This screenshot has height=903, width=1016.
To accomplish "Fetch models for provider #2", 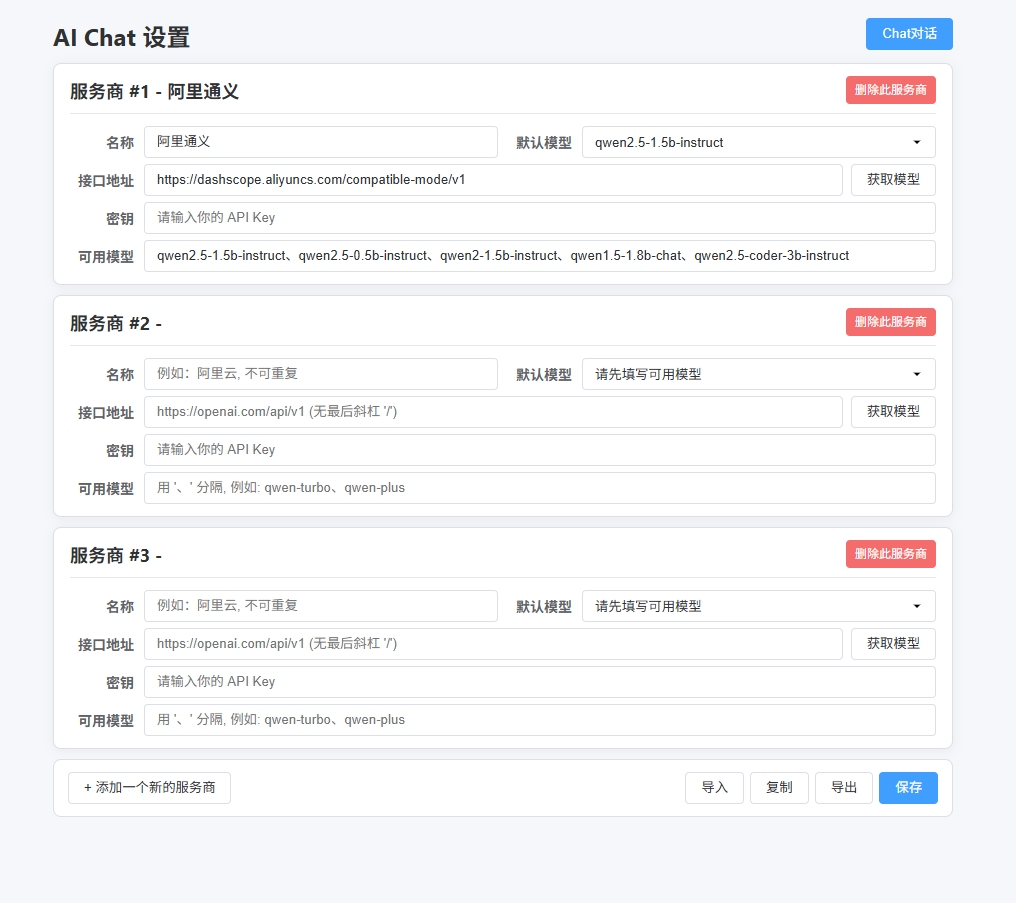I will point(893,412).
